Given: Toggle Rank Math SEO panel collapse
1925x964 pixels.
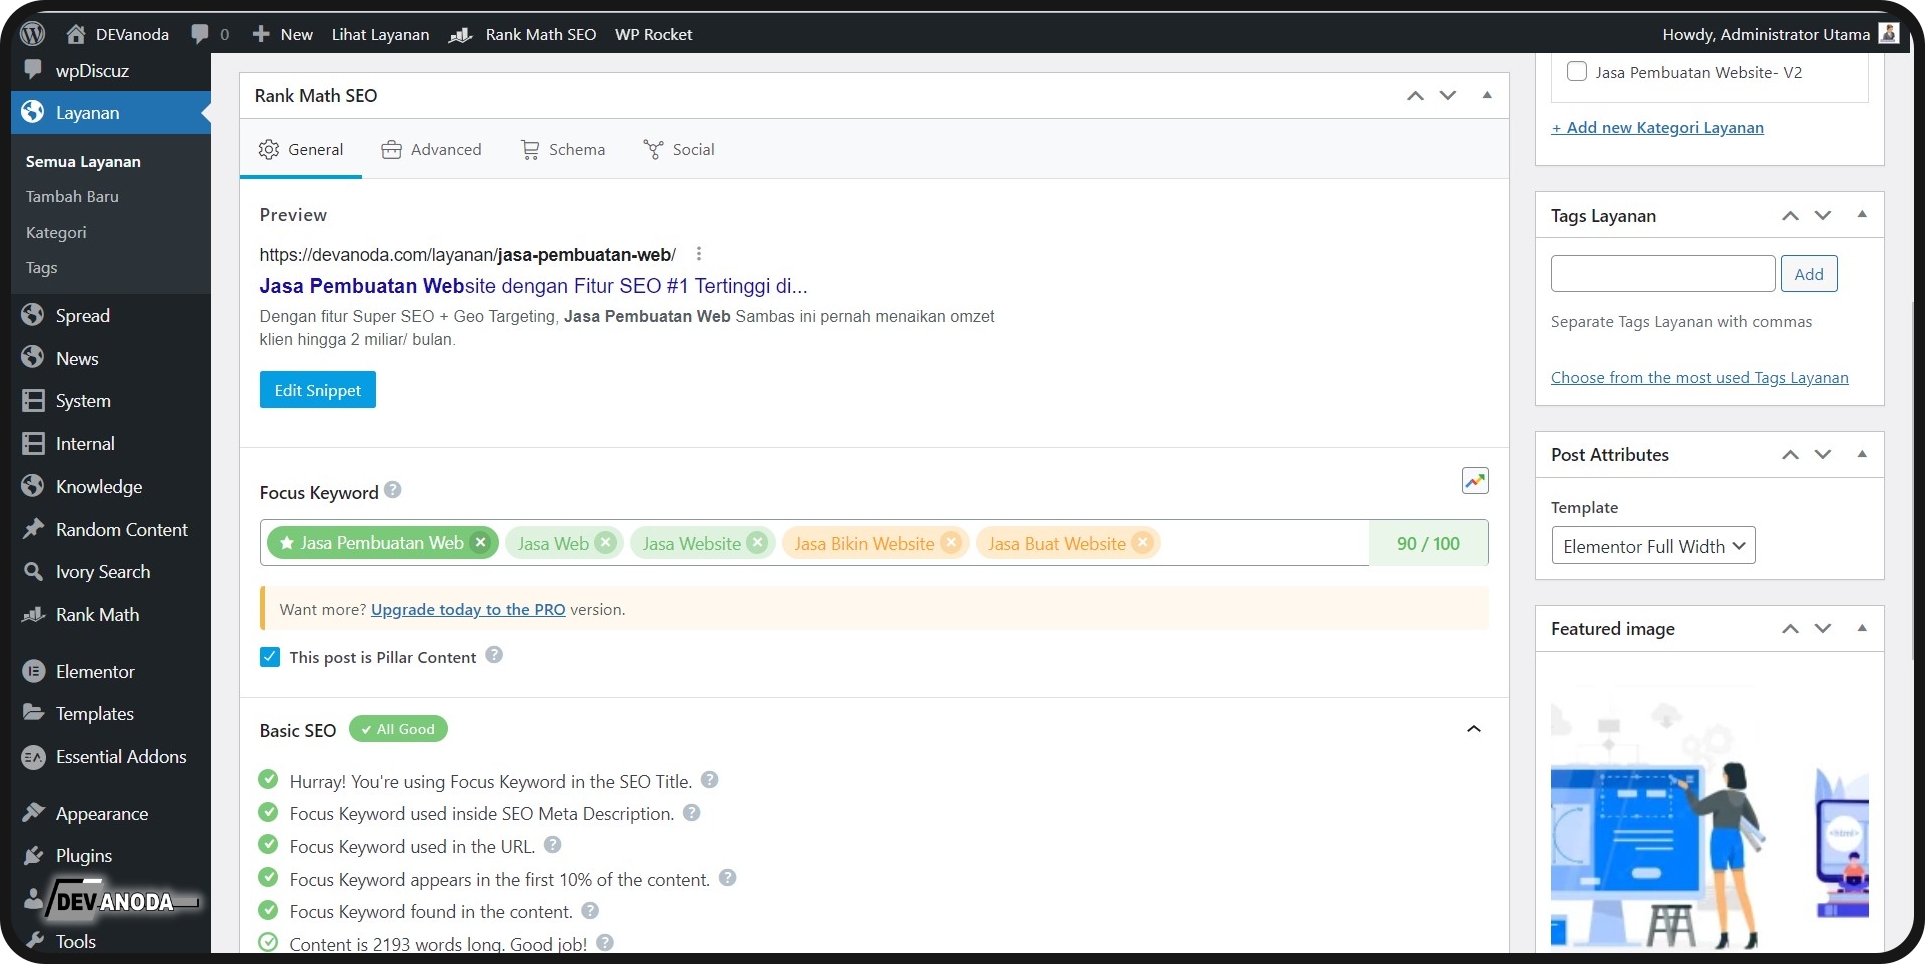Looking at the screenshot, I should pyautogui.click(x=1487, y=95).
